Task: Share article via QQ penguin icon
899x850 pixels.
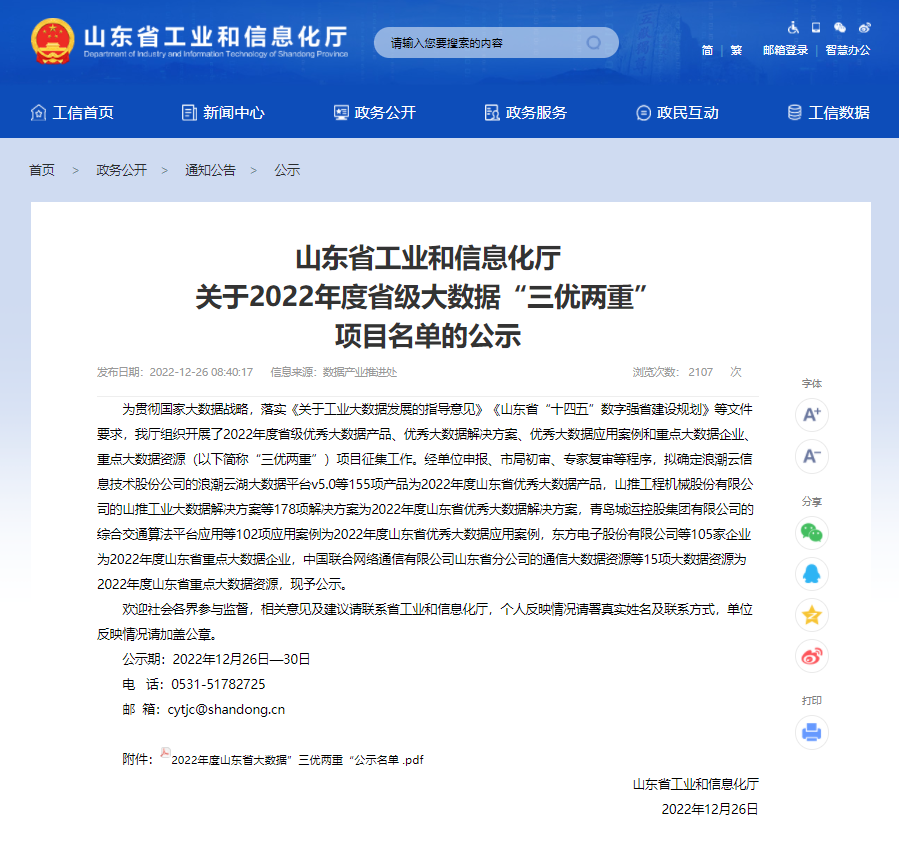Action: click(x=812, y=574)
